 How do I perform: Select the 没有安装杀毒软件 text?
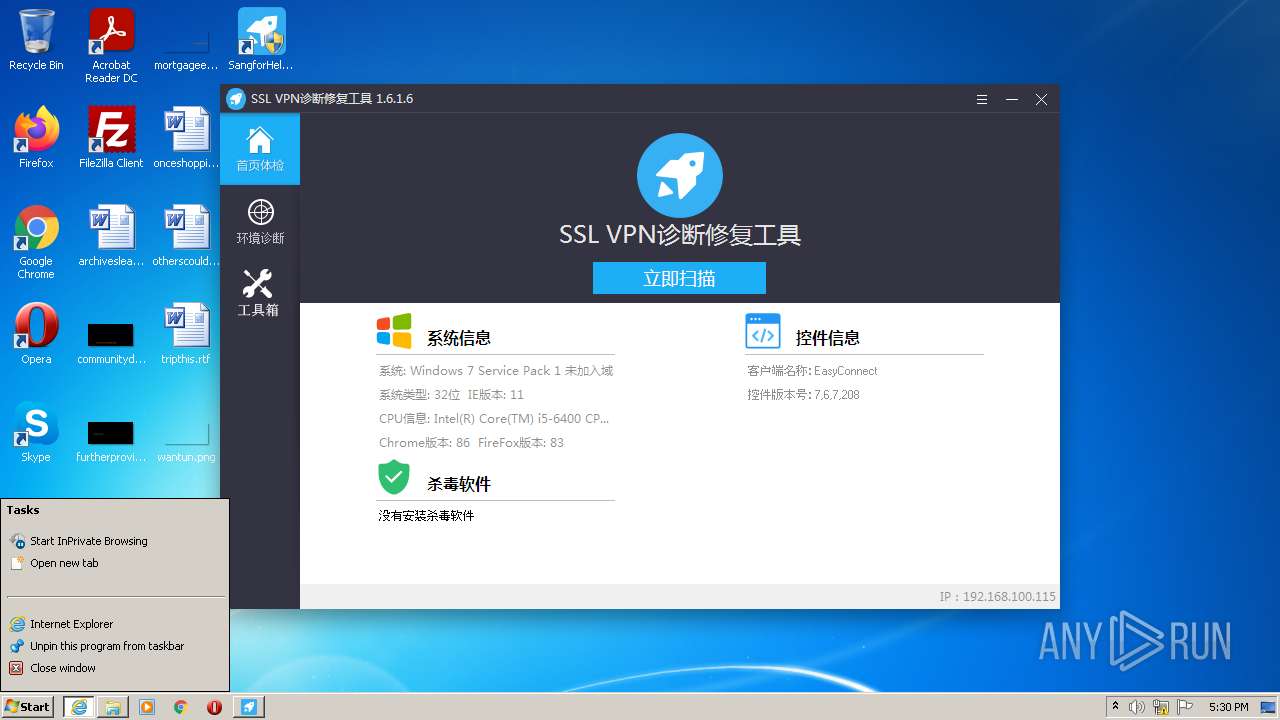[426, 516]
